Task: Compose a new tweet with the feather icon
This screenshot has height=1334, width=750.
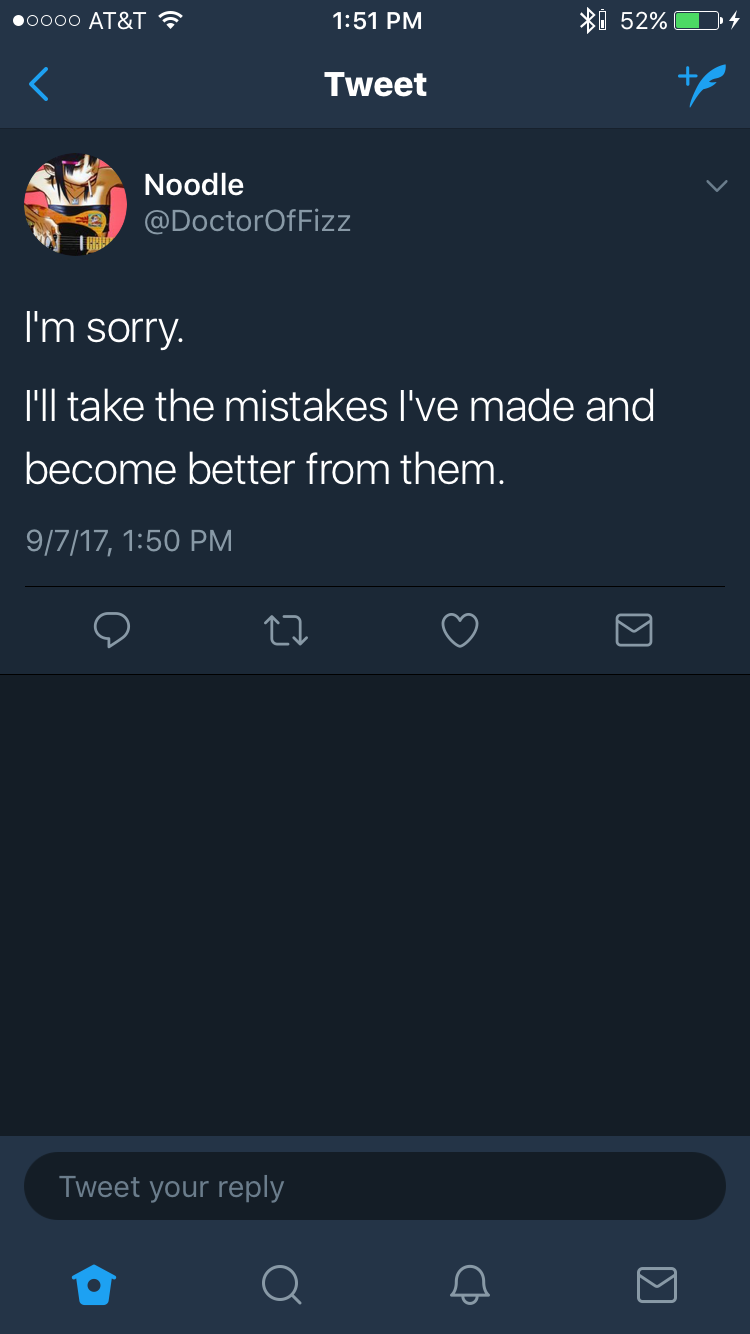Action: point(702,85)
